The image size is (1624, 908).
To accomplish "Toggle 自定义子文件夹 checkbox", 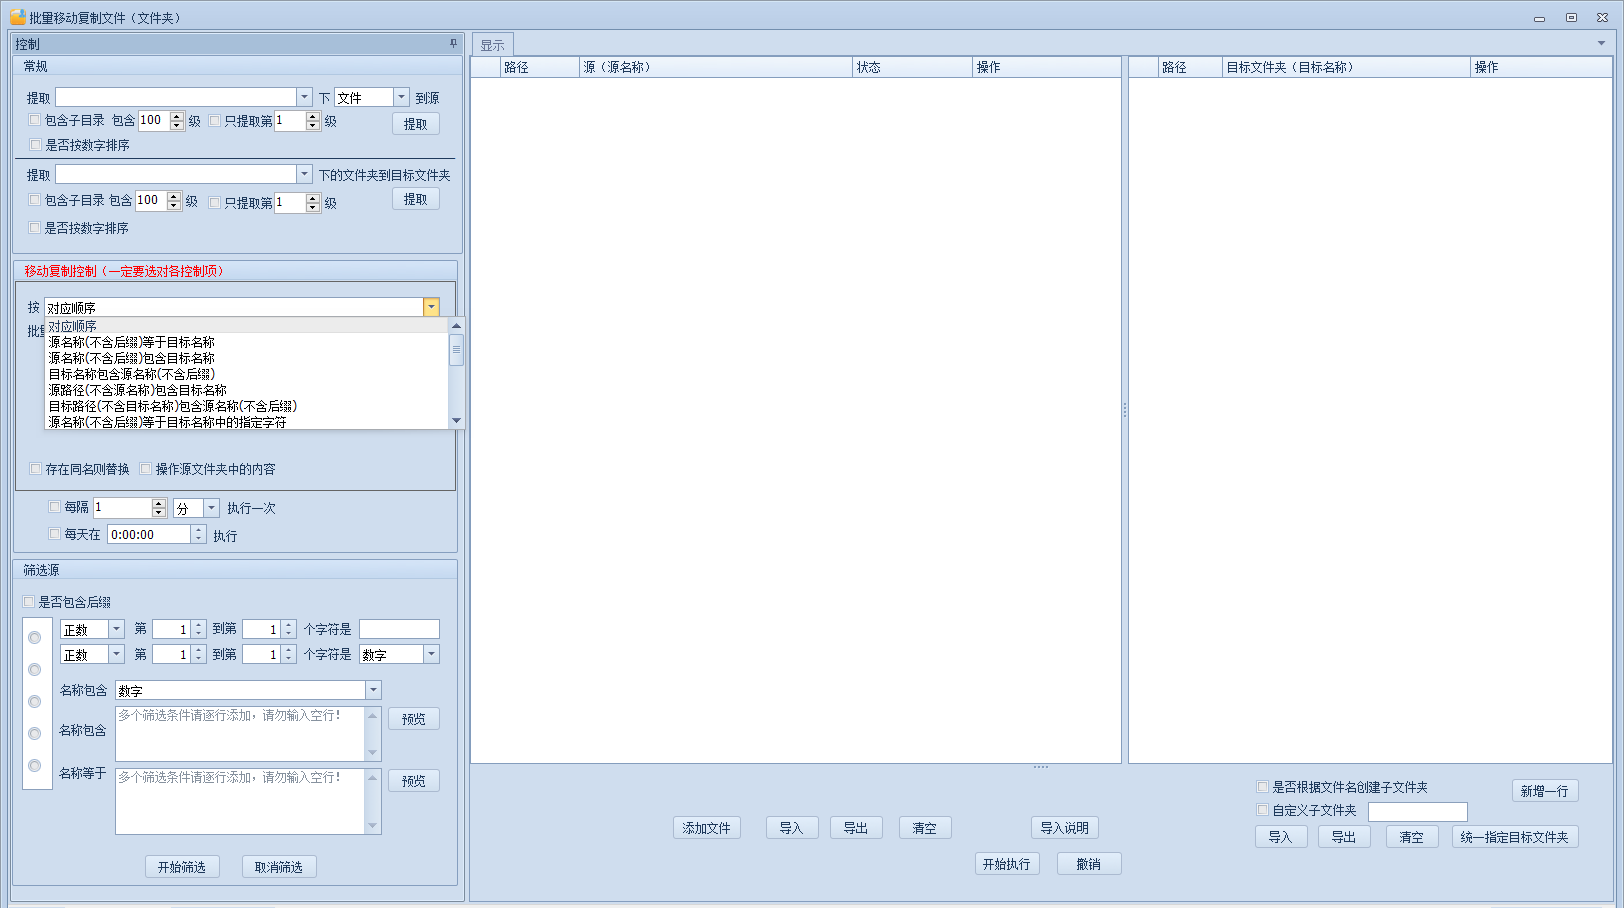I will tap(1263, 810).
